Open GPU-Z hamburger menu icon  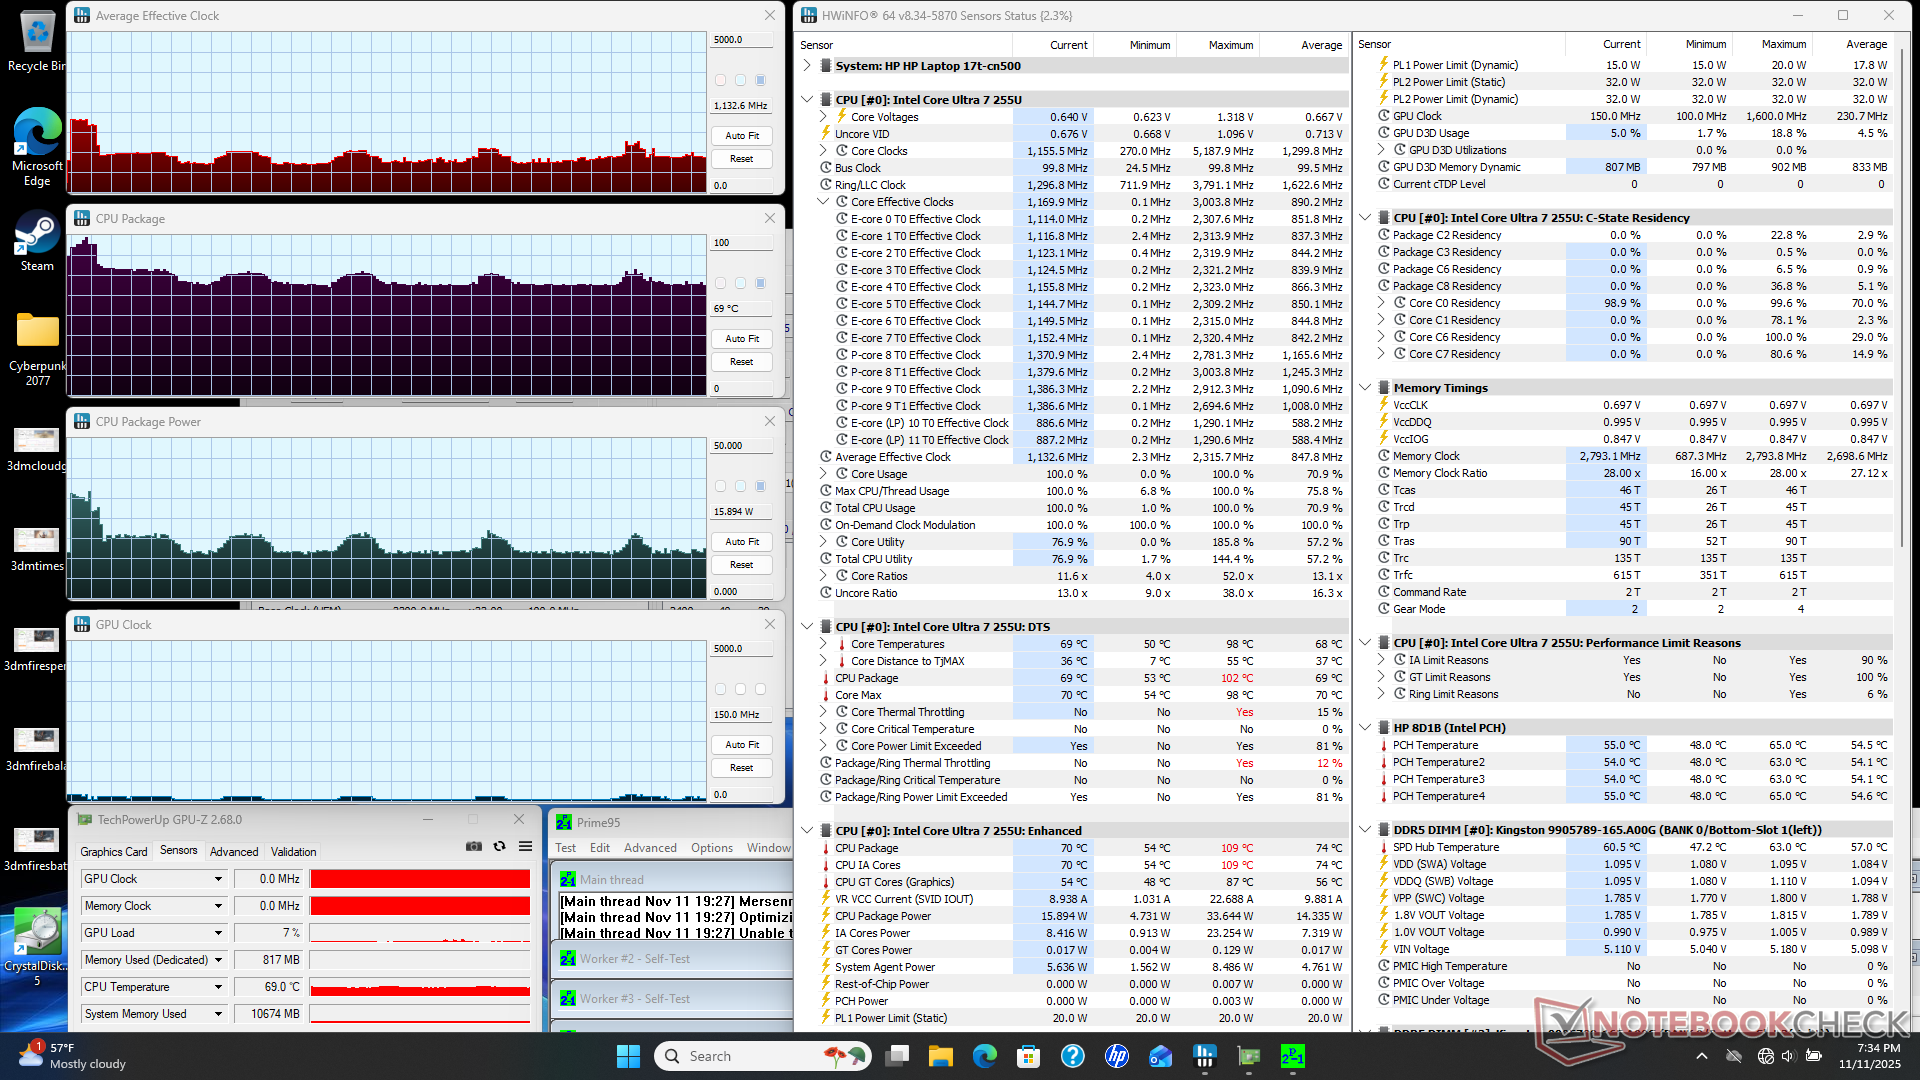525,846
